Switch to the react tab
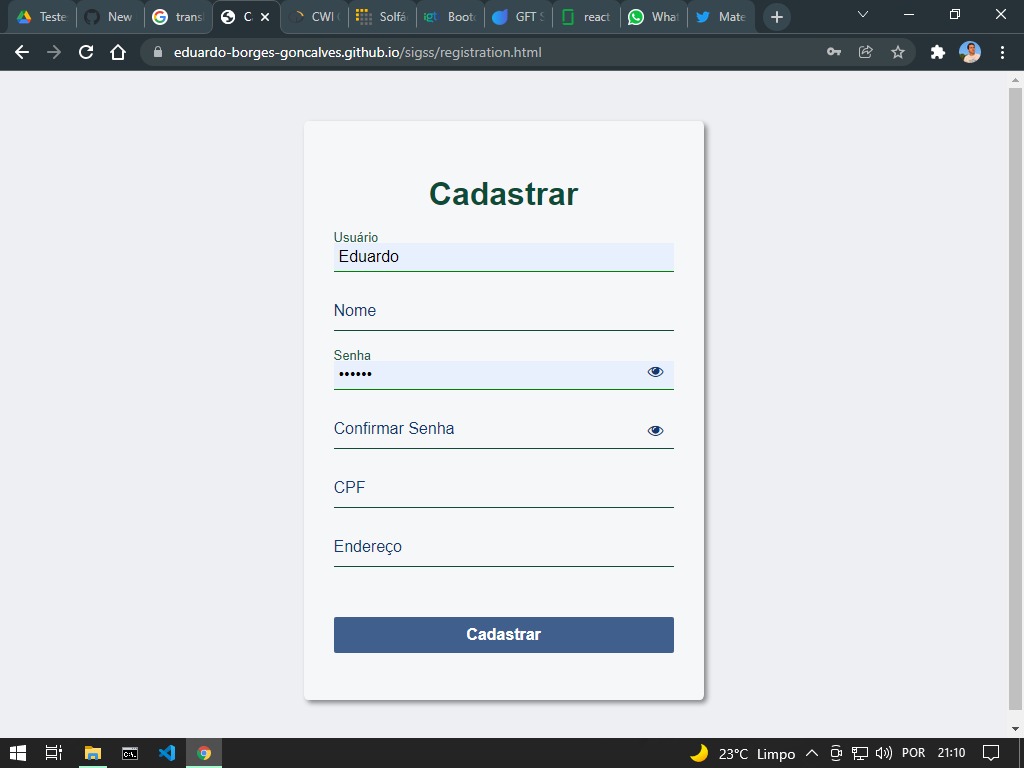 point(586,17)
